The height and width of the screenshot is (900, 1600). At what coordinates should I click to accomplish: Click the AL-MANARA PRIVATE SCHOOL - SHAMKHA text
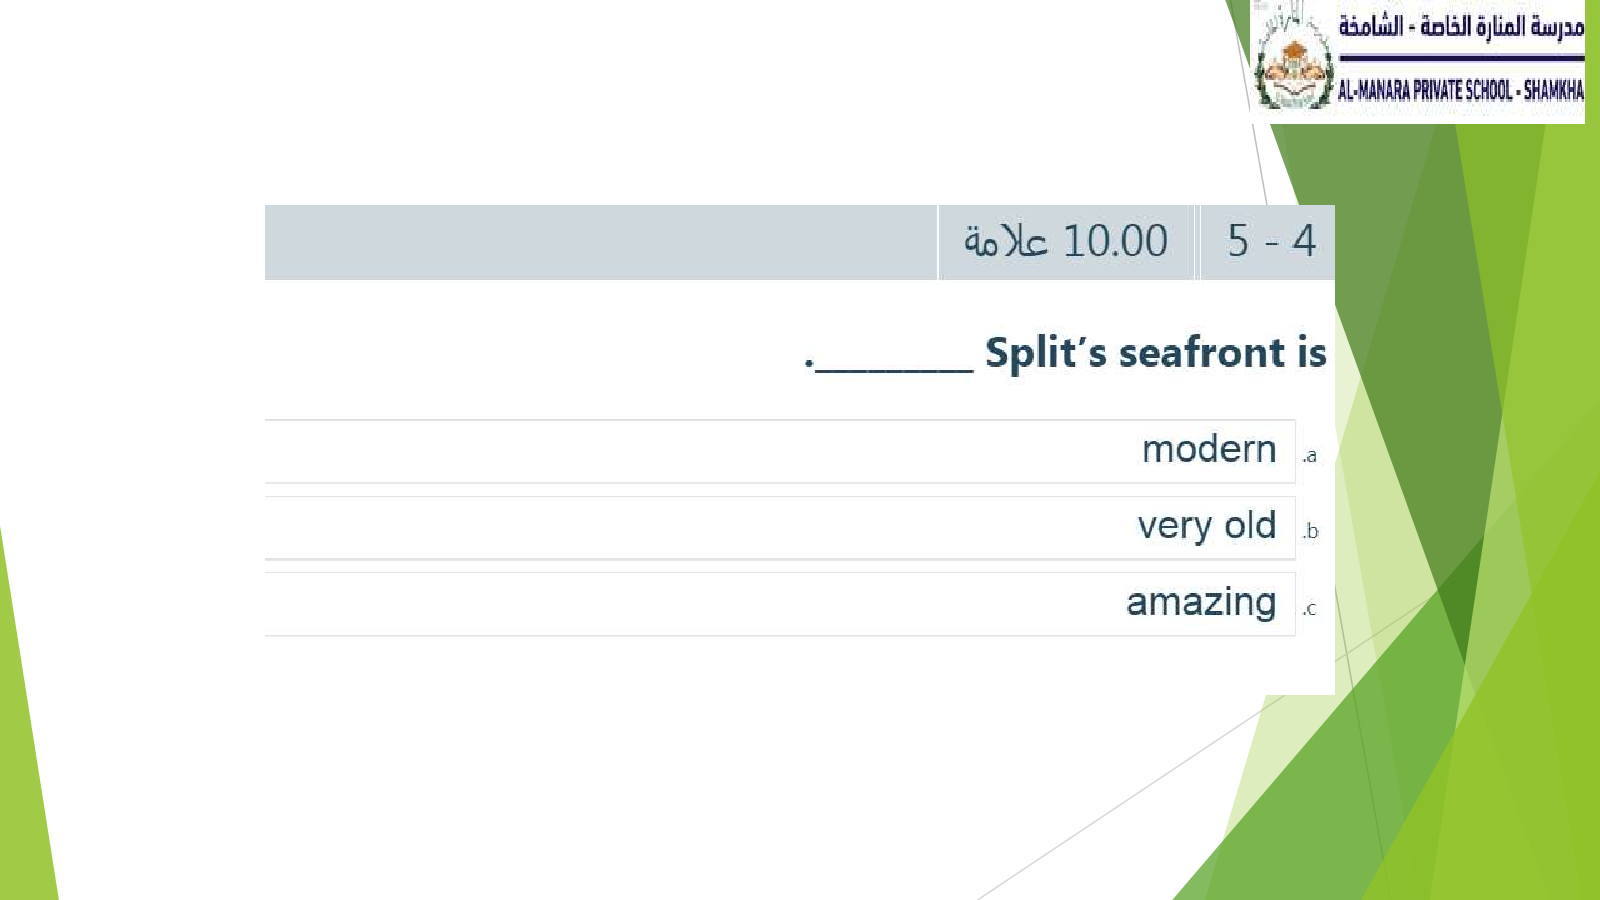1460,91
